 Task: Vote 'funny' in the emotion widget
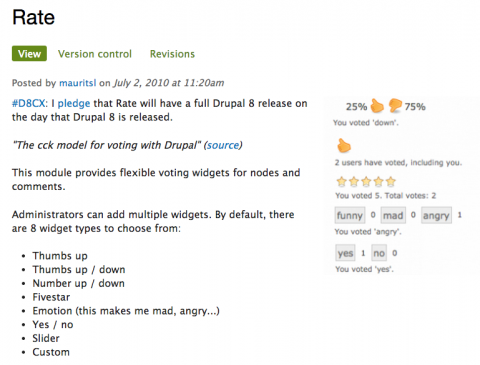[350, 215]
